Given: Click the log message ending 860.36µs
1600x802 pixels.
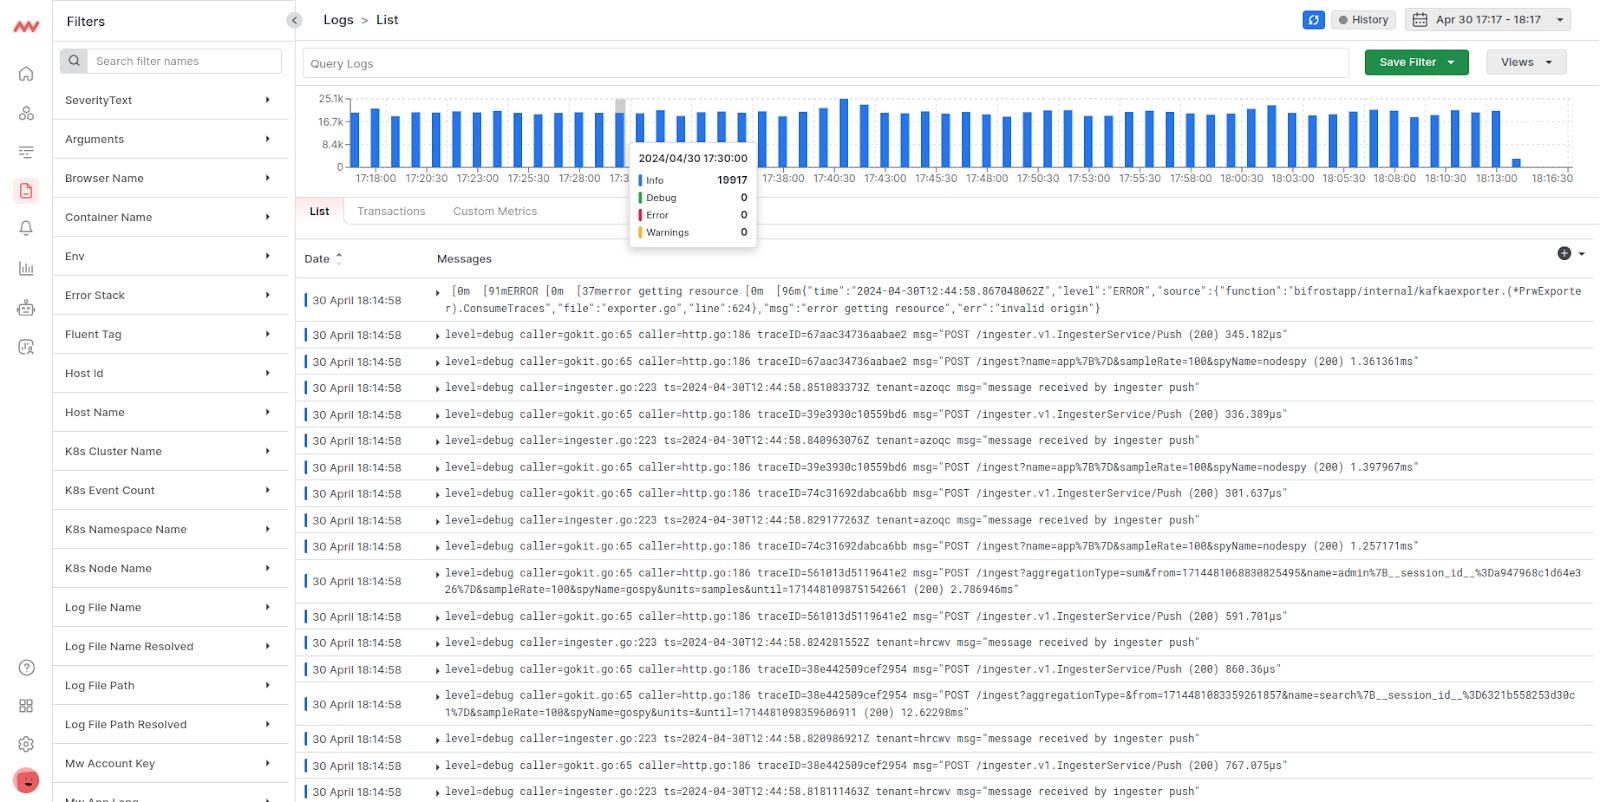Looking at the screenshot, I should point(862,670).
